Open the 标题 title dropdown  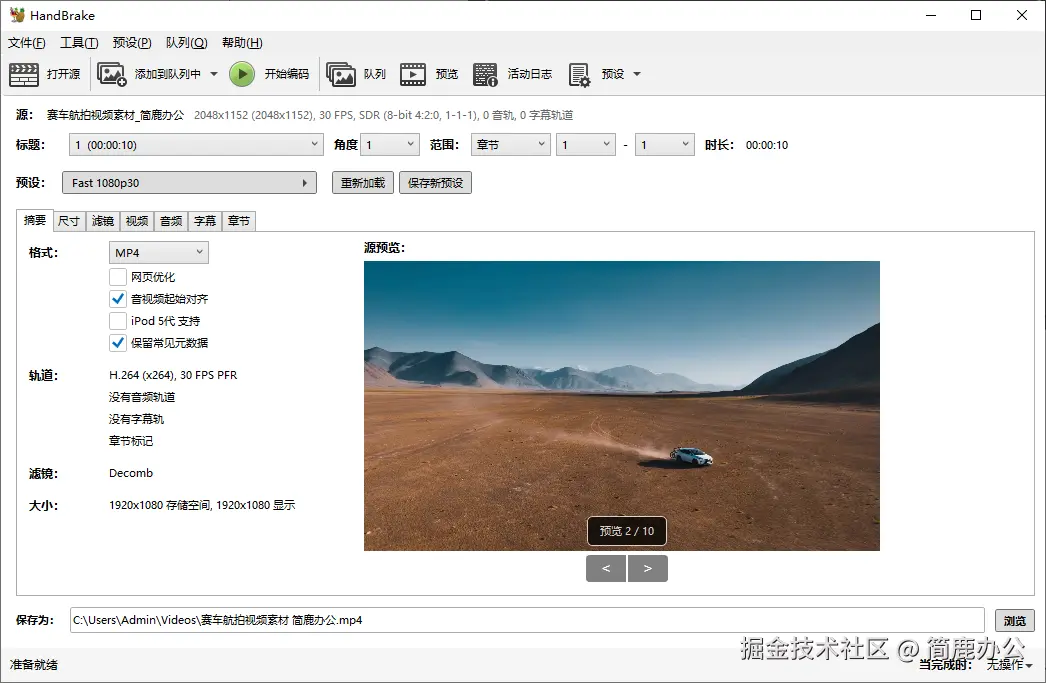(196, 145)
